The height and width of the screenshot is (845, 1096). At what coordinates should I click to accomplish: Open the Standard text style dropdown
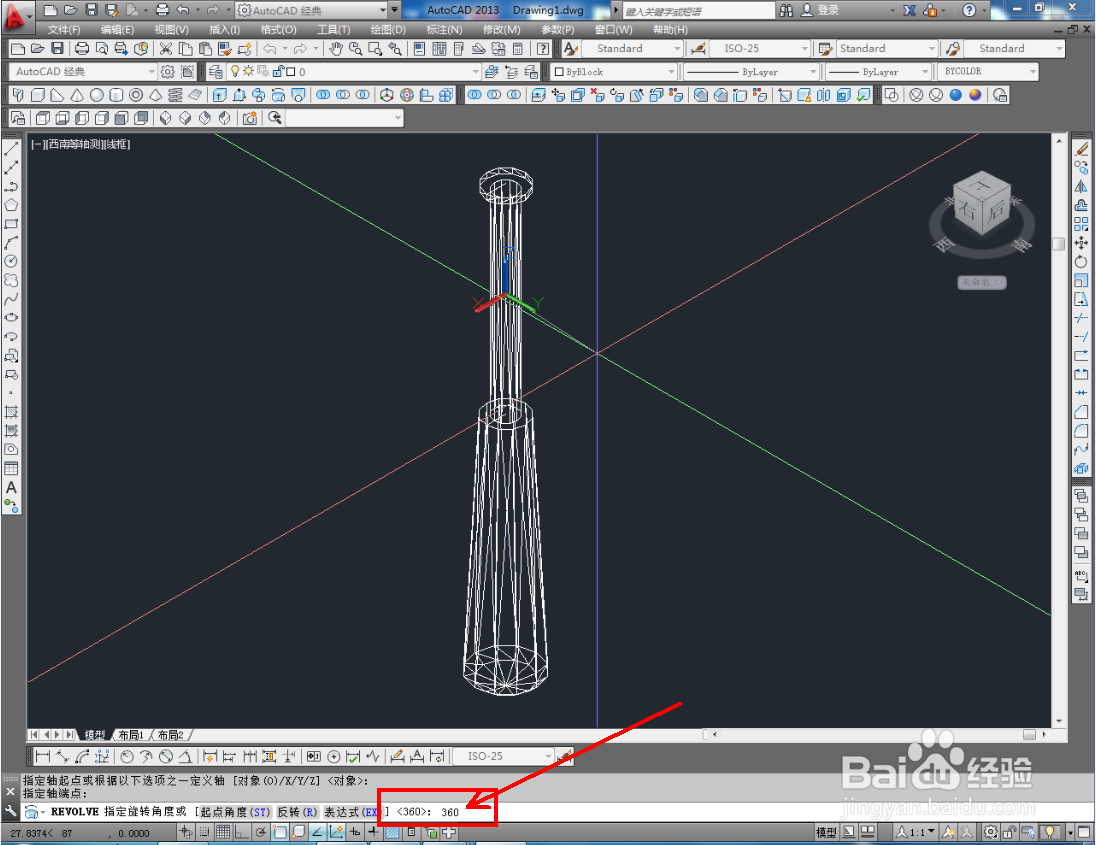[x=631, y=48]
